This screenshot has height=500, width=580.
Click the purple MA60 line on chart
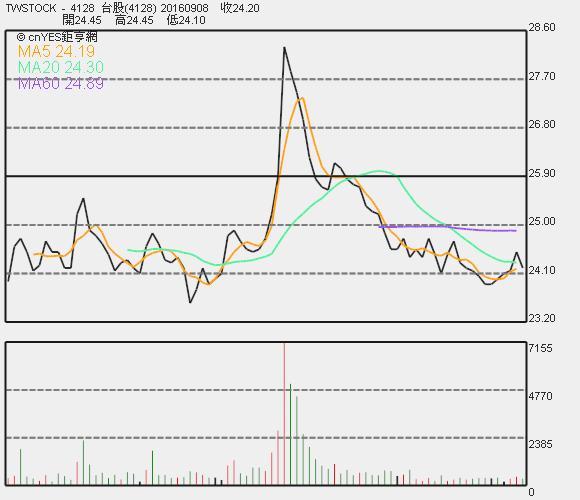(448, 228)
